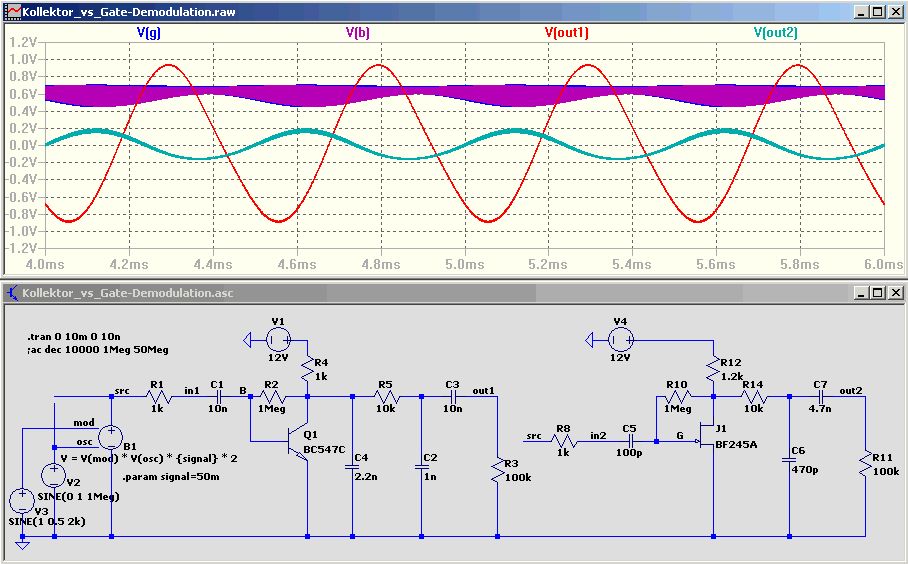Select the V(out2) trace label

[x=775, y=33]
